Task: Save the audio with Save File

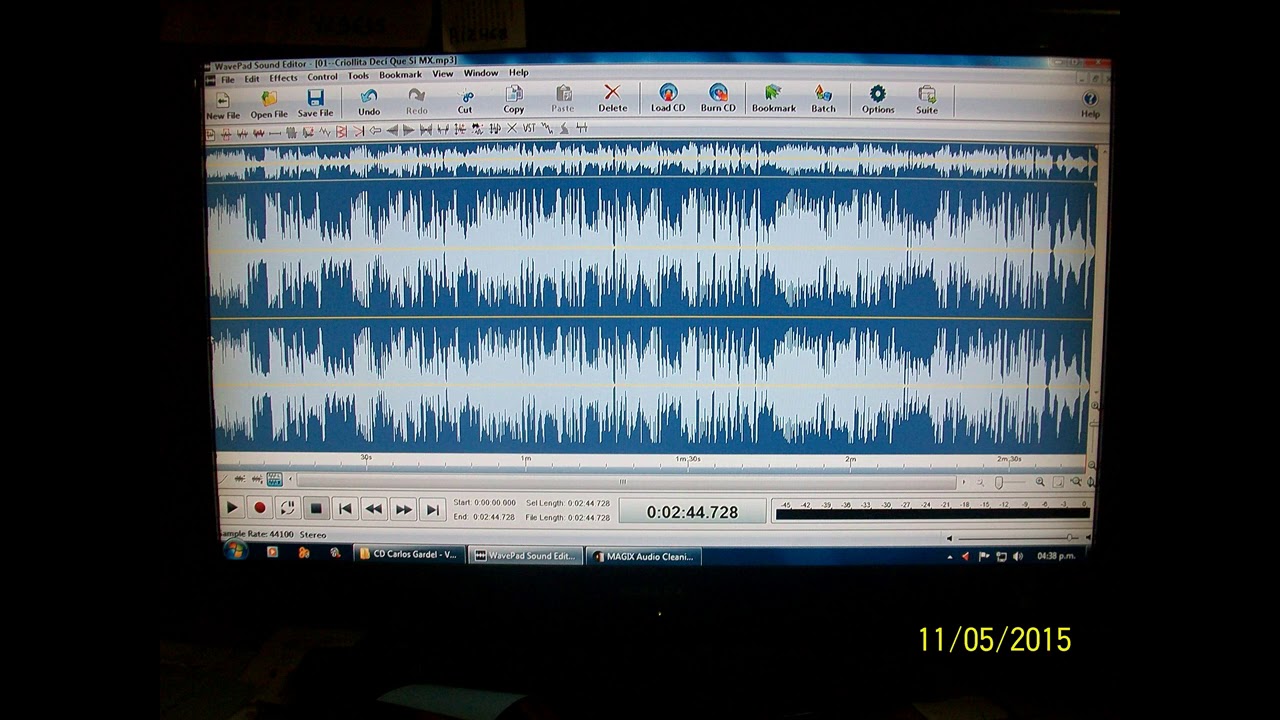Action: tap(315, 103)
